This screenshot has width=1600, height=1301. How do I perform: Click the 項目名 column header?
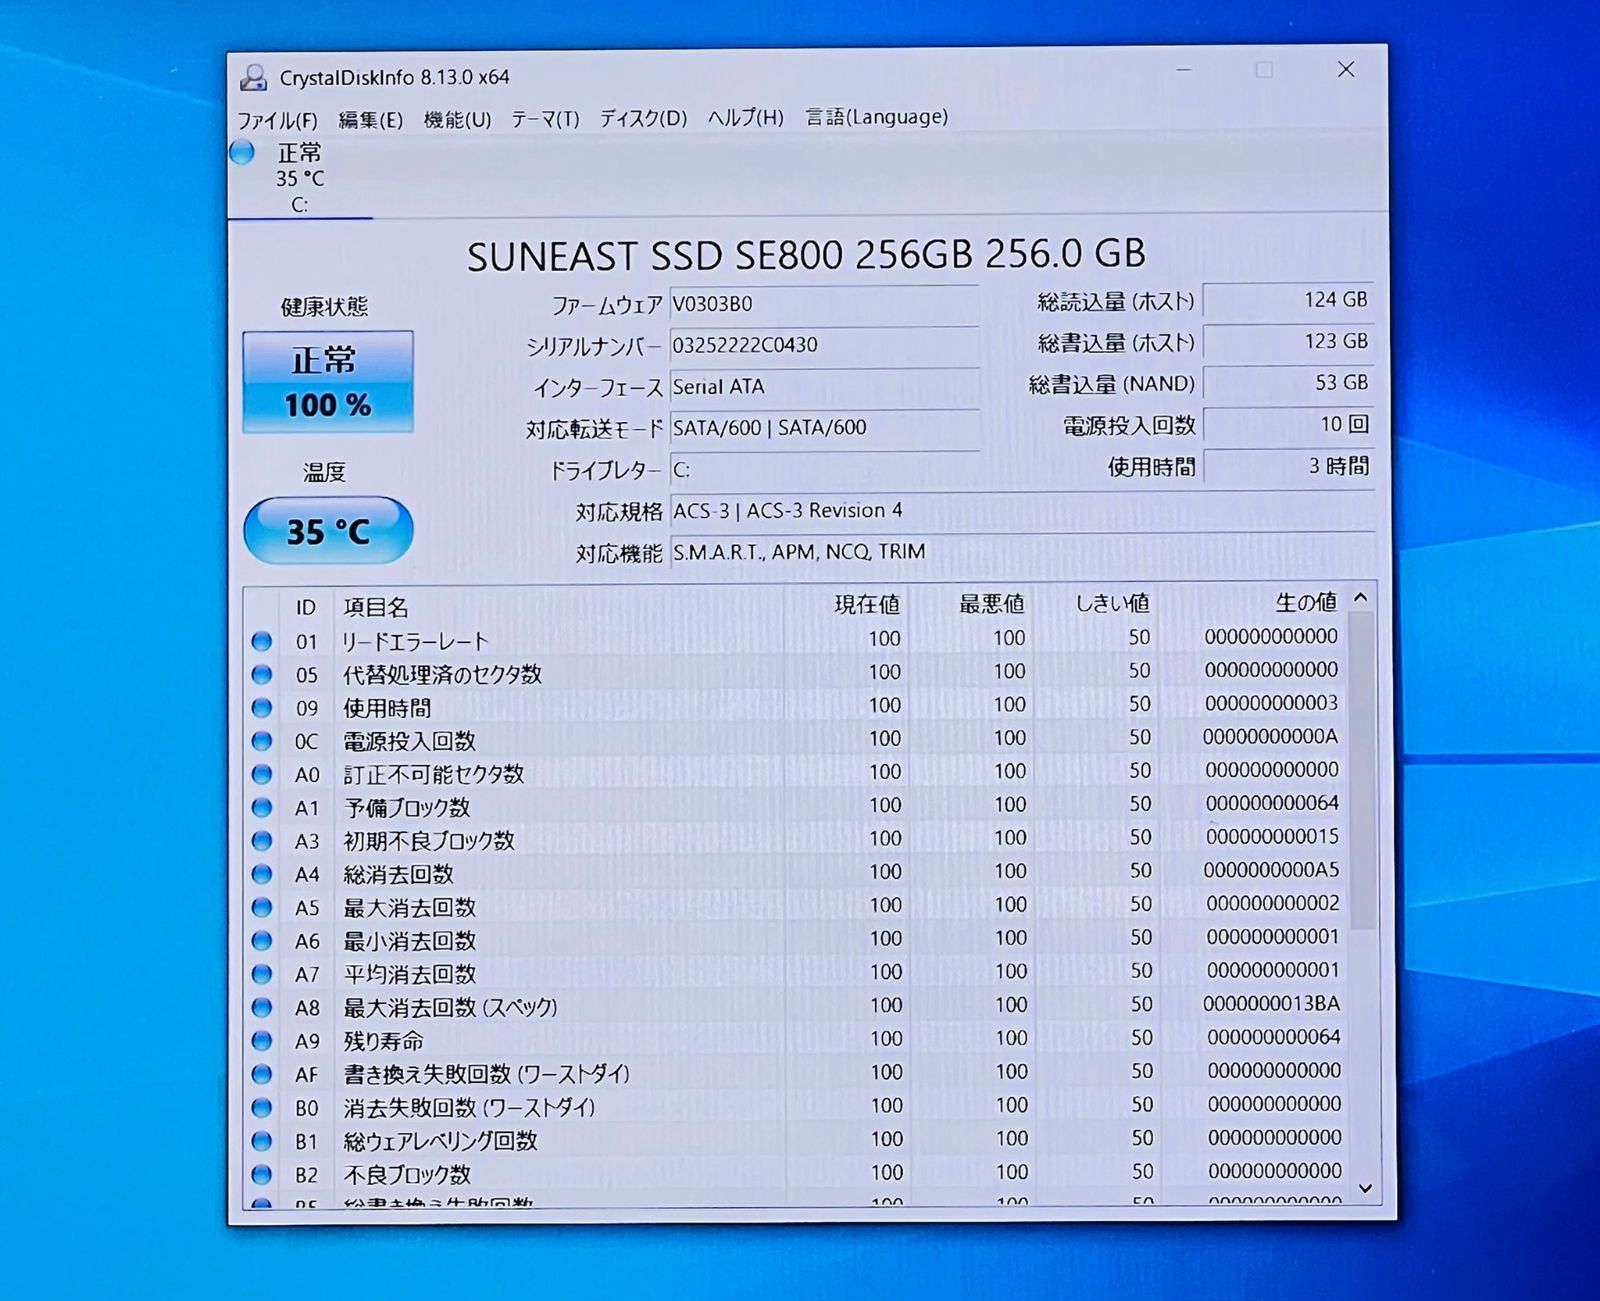point(376,607)
